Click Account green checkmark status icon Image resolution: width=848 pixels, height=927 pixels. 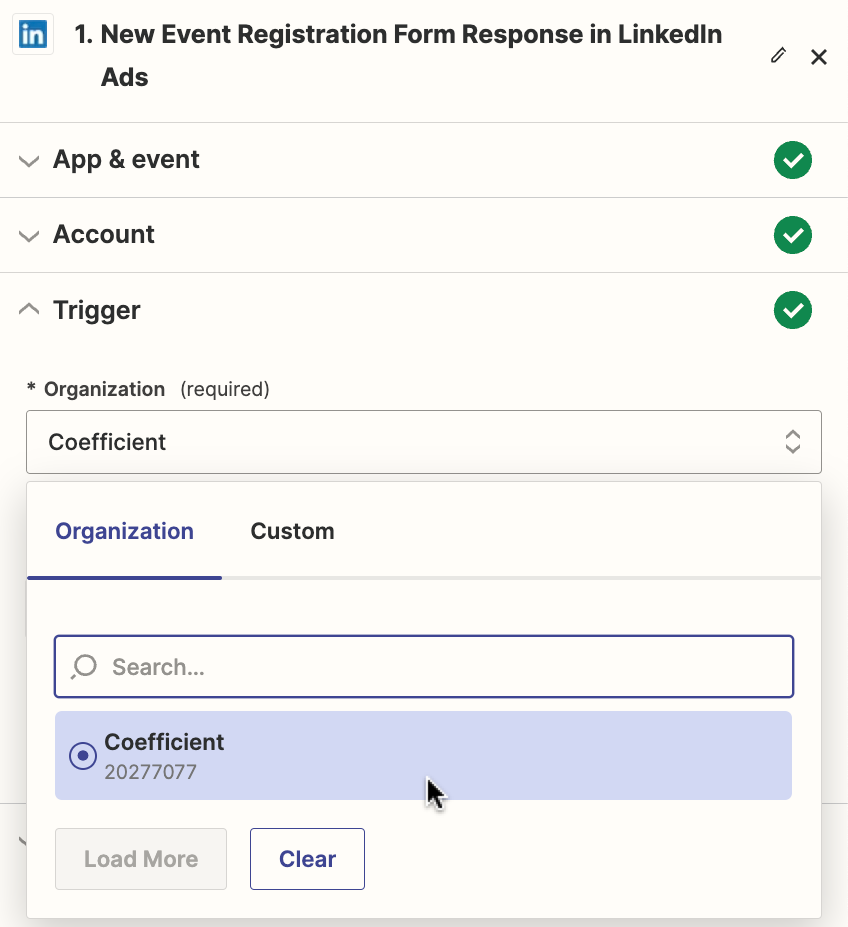tap(792, 235)
